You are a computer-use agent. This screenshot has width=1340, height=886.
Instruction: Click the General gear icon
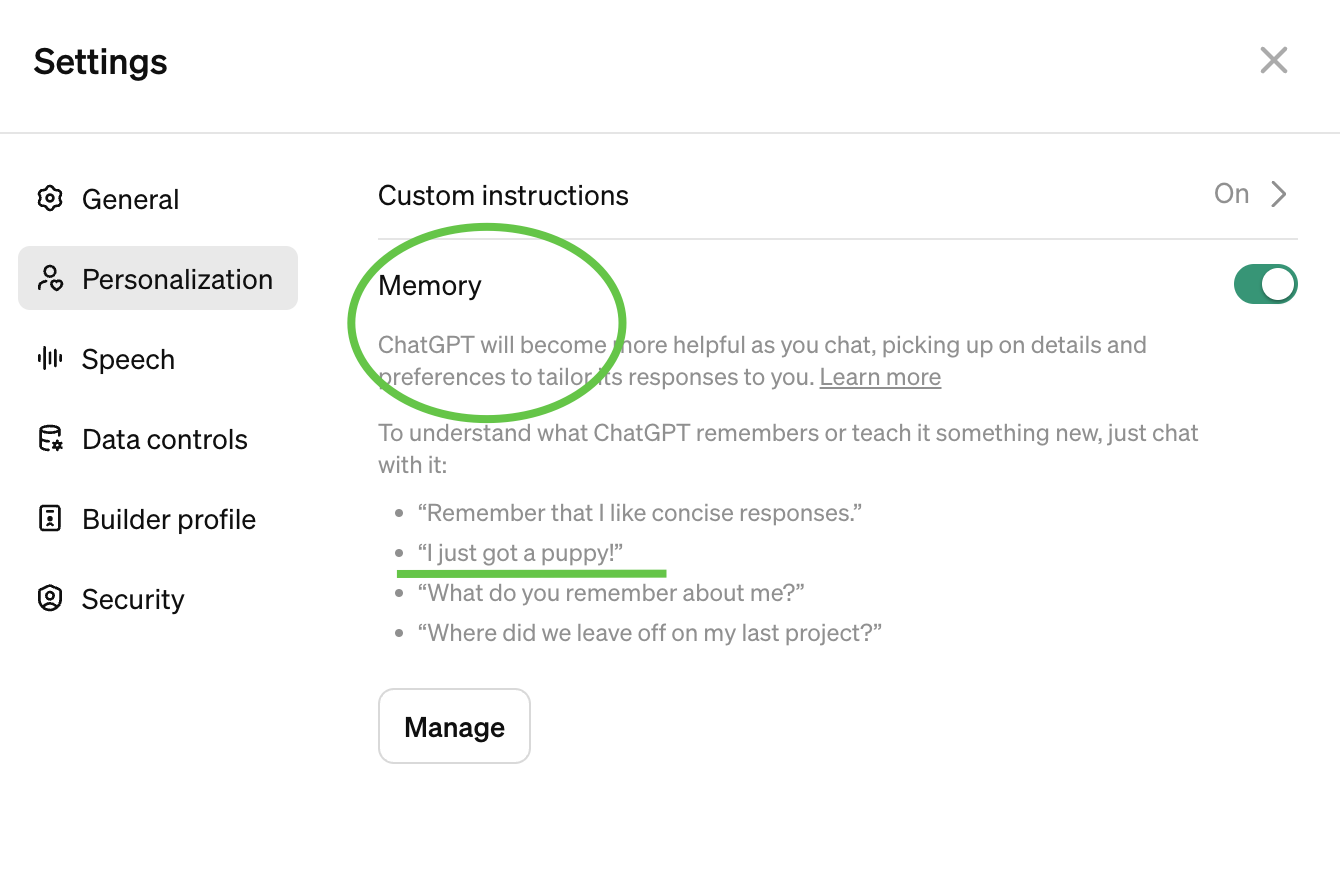coord(50,199)
